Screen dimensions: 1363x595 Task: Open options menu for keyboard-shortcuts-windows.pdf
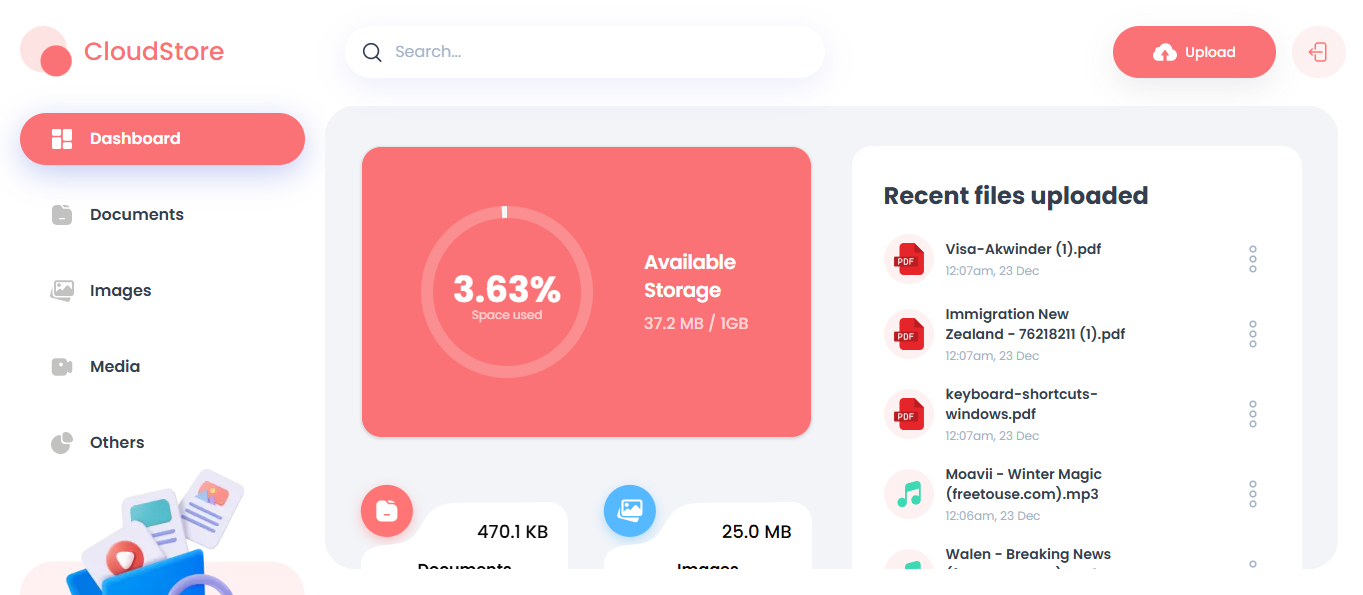1252,414
